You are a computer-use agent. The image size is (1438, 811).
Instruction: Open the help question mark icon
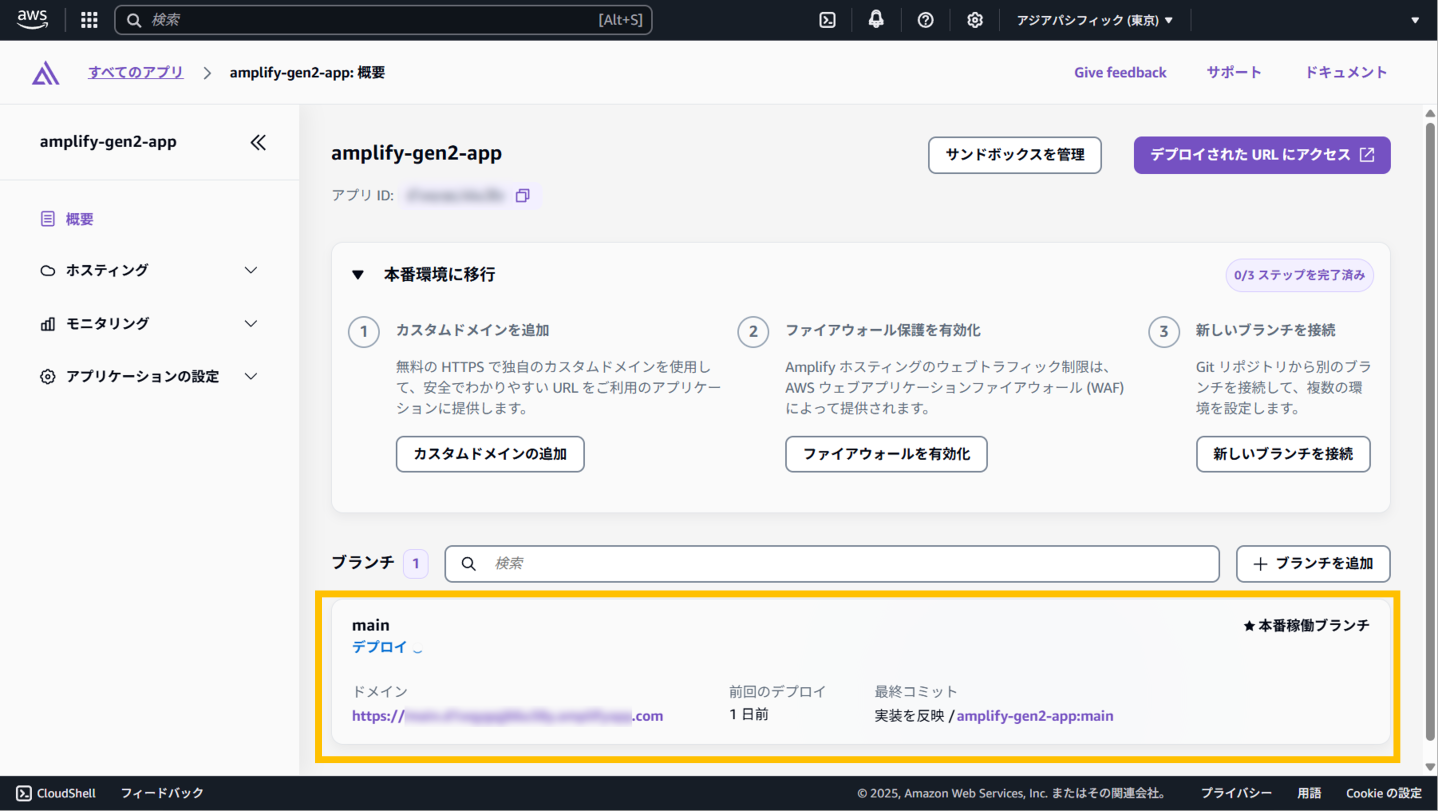[925, 20]
